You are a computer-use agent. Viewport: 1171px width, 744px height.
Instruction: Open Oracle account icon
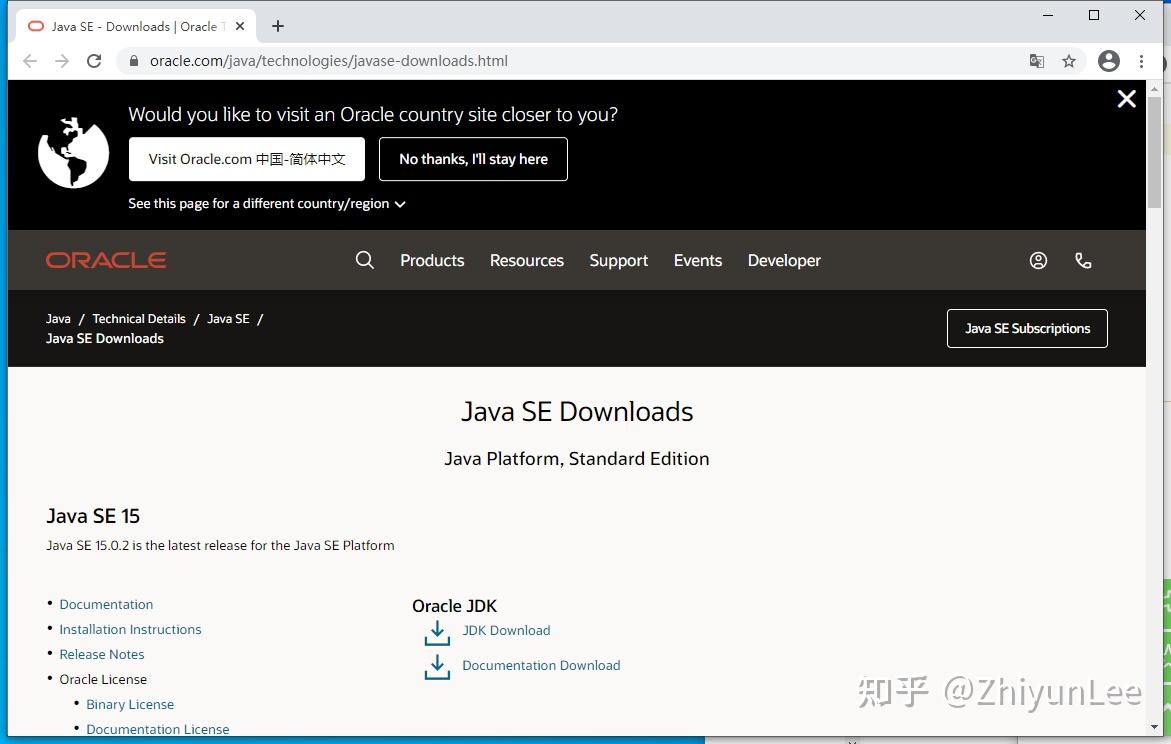(x=1038, y=260)
